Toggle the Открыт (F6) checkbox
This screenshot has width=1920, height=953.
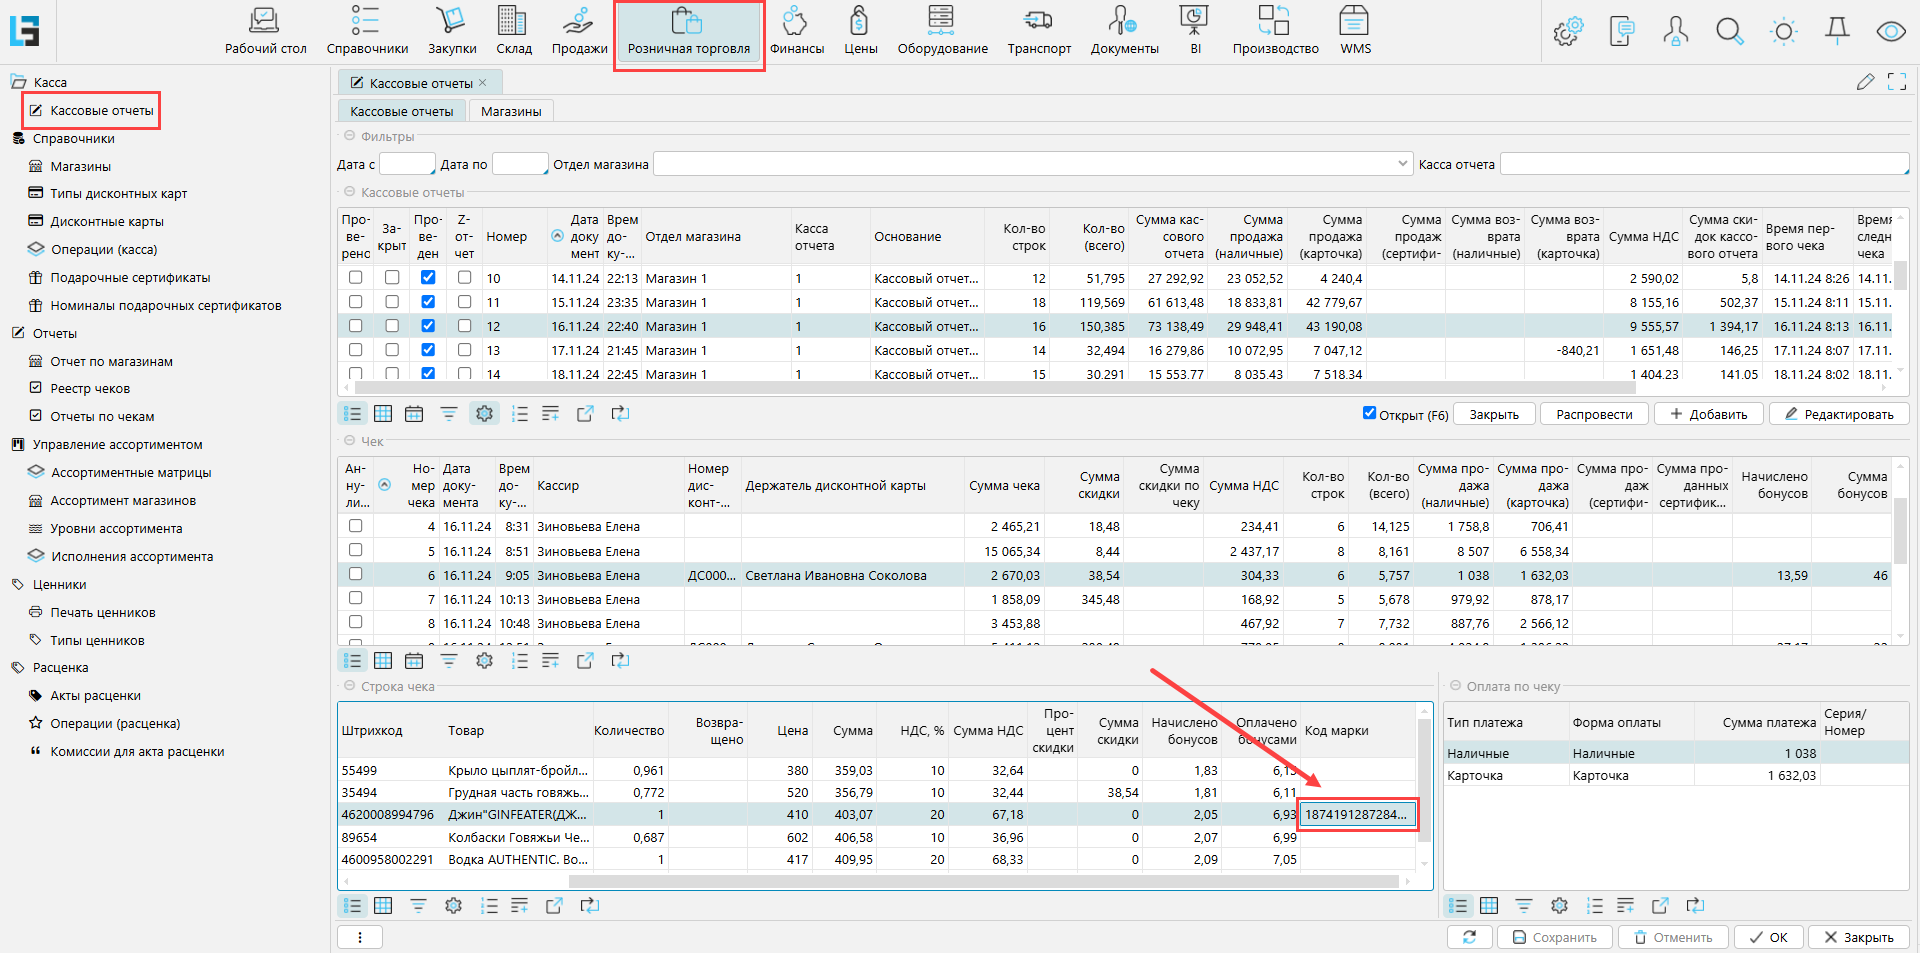click(x=1369, y=413)
